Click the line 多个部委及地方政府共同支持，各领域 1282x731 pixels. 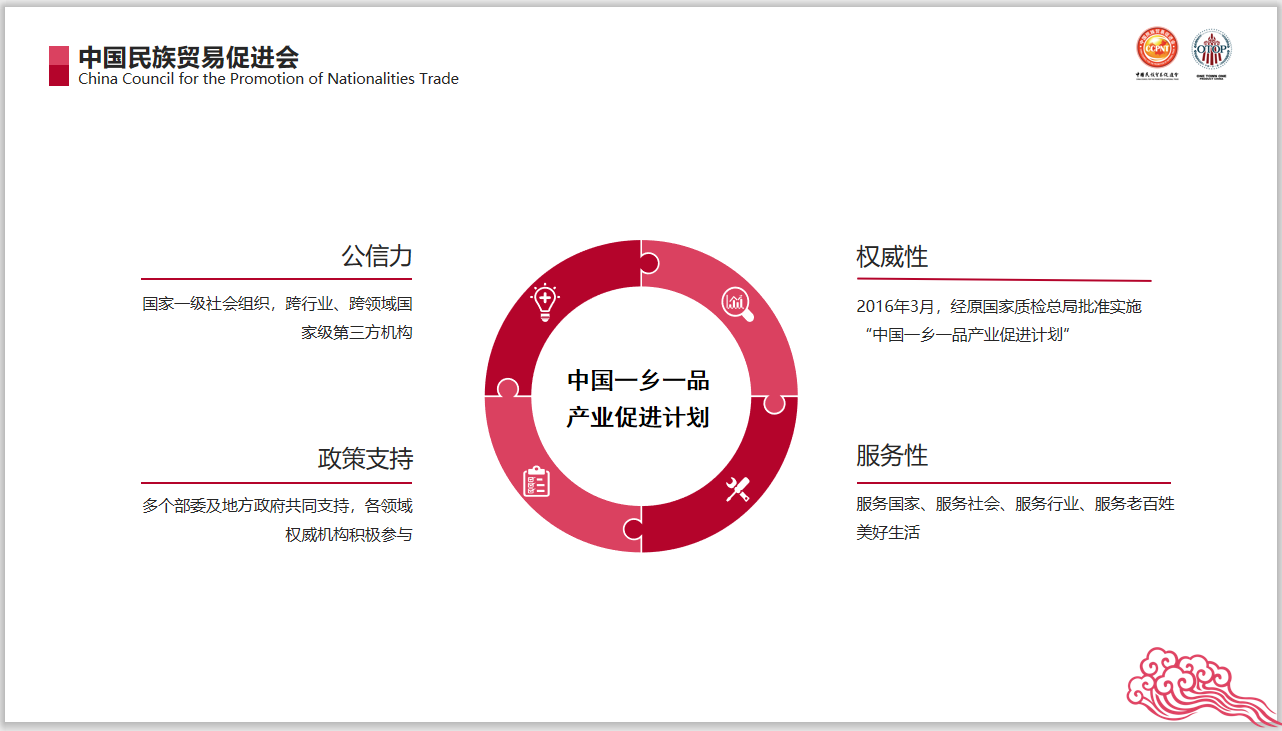point(277,506)
